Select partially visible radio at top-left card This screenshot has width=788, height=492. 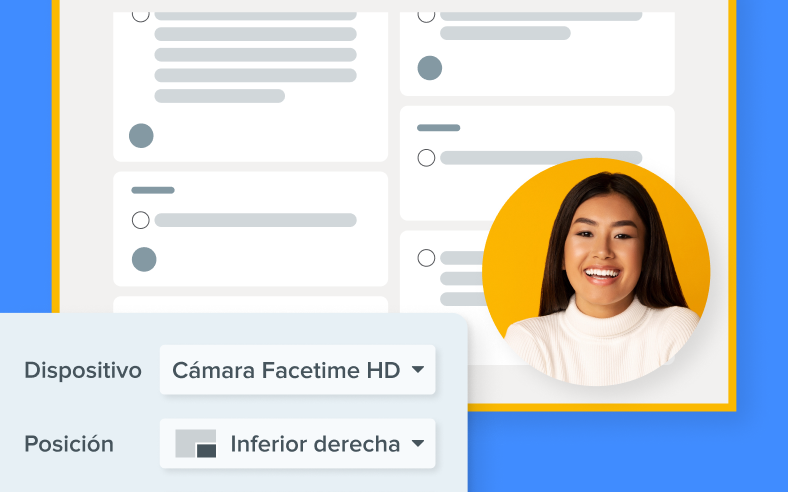click(x=141, y=17)
